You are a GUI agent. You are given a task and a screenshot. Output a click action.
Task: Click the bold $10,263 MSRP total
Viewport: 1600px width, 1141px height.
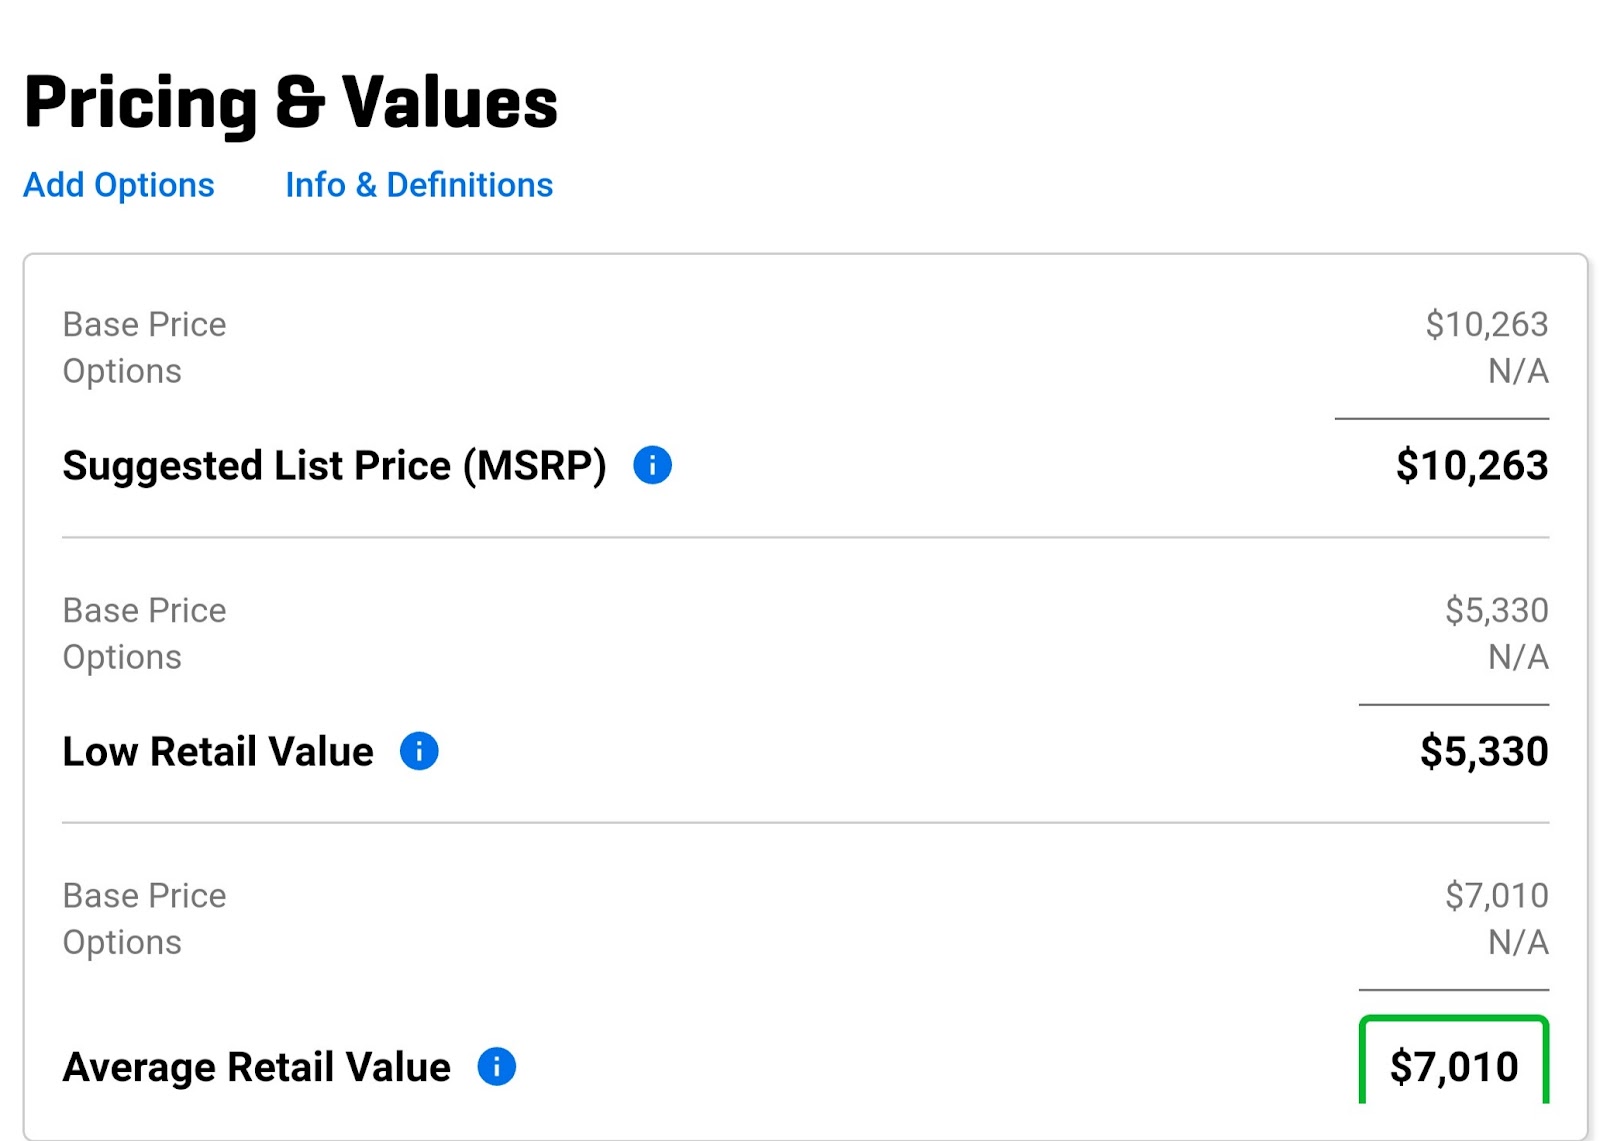1472,466
